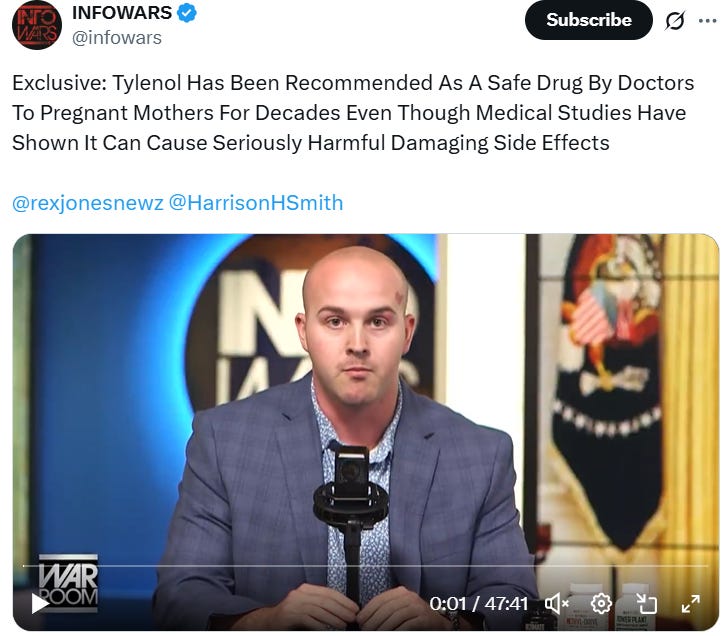Open the @HarrisonHSmith mention
The image size is (727, 636).
(x=256, y=203)
